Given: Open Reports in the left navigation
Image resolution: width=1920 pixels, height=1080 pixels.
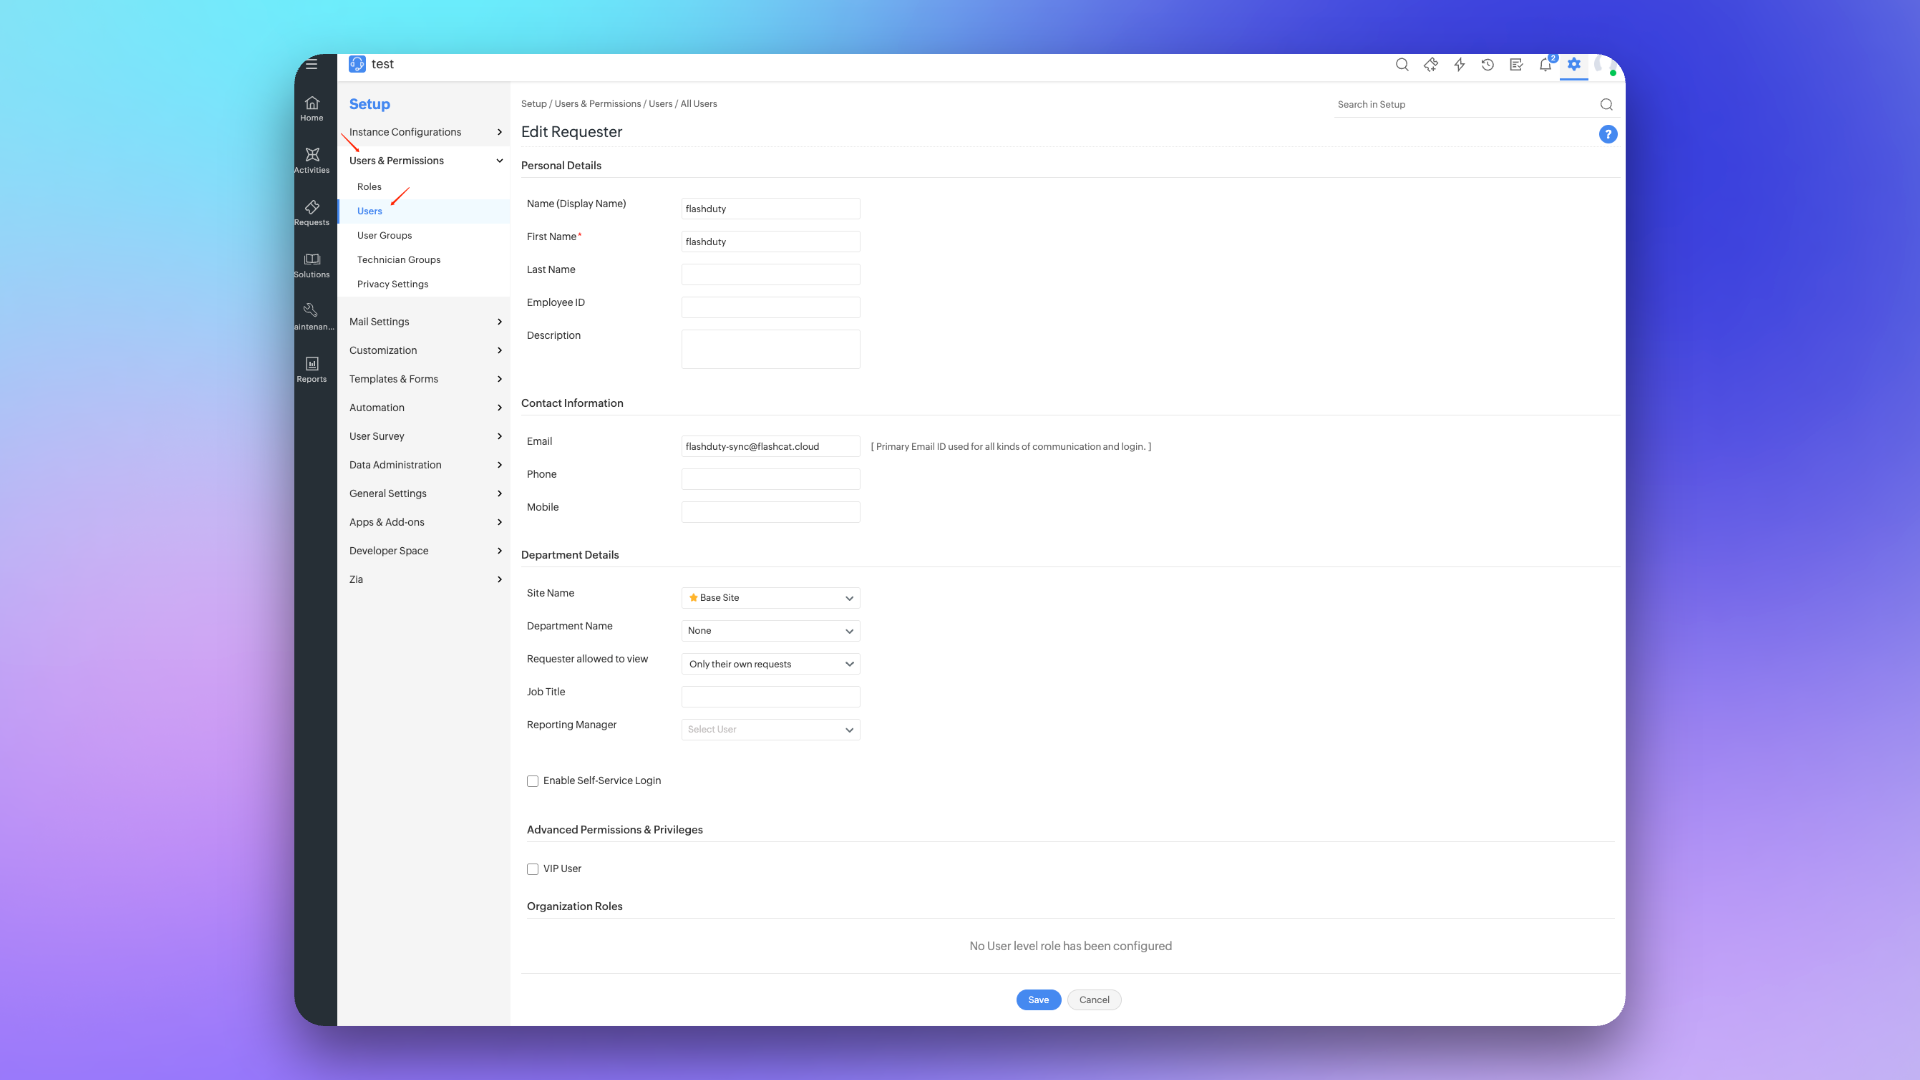Looking at the screenshot, I should pos(312,369).
